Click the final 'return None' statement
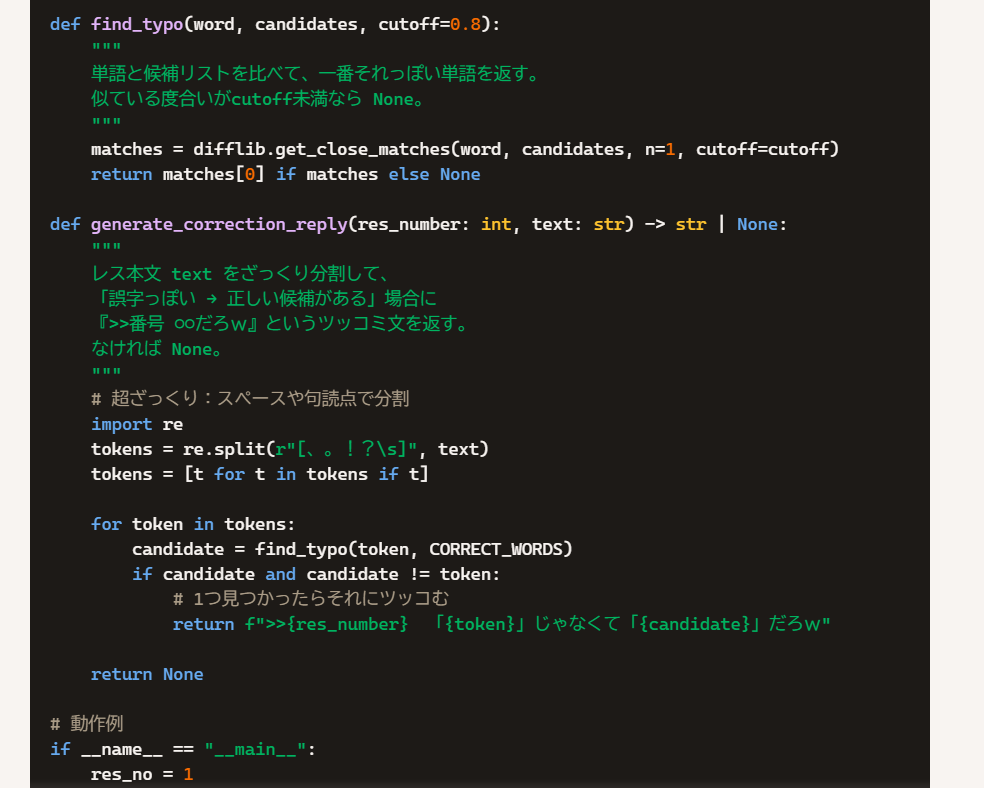The image size is (984, 788). tap(147, 674)
